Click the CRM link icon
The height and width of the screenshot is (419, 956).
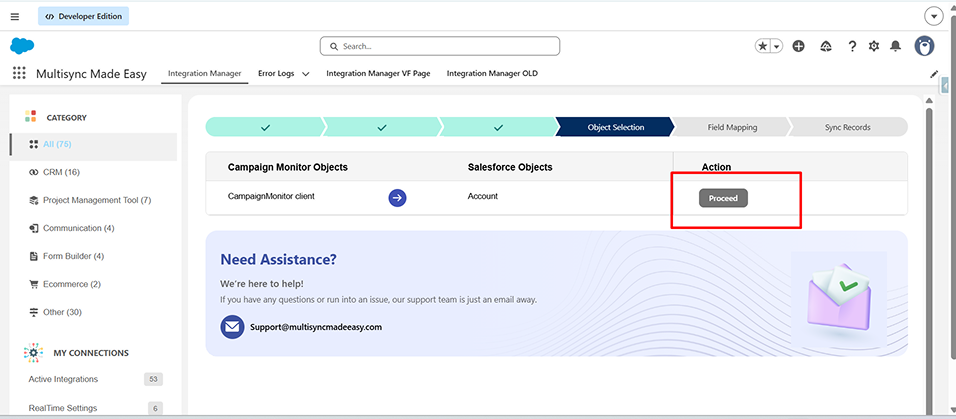coord(34,173)
